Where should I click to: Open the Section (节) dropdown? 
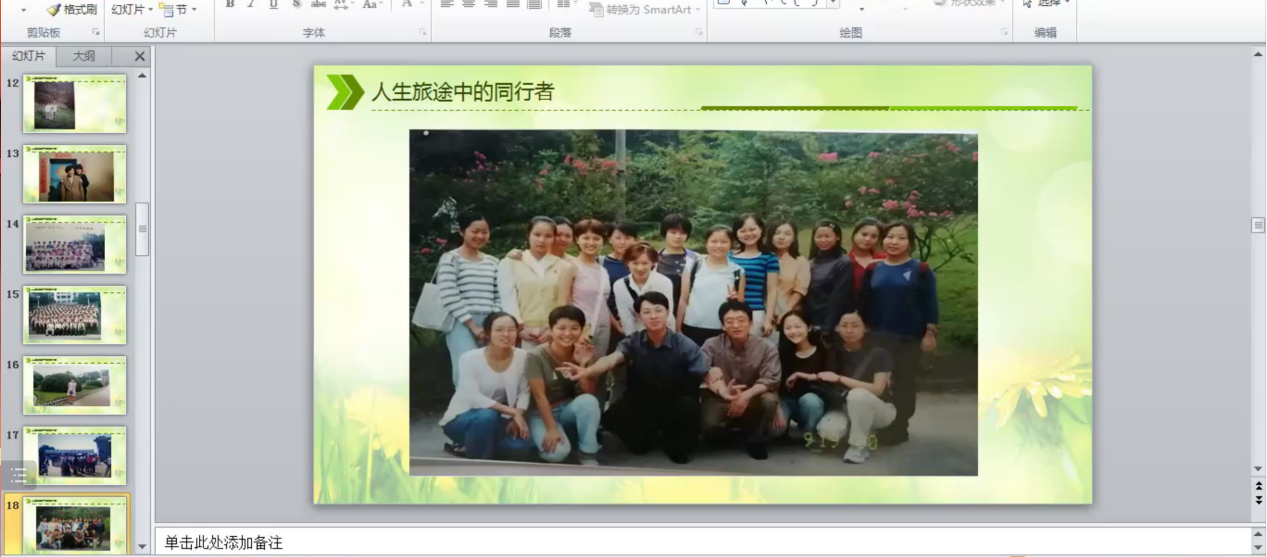point(180,9)
